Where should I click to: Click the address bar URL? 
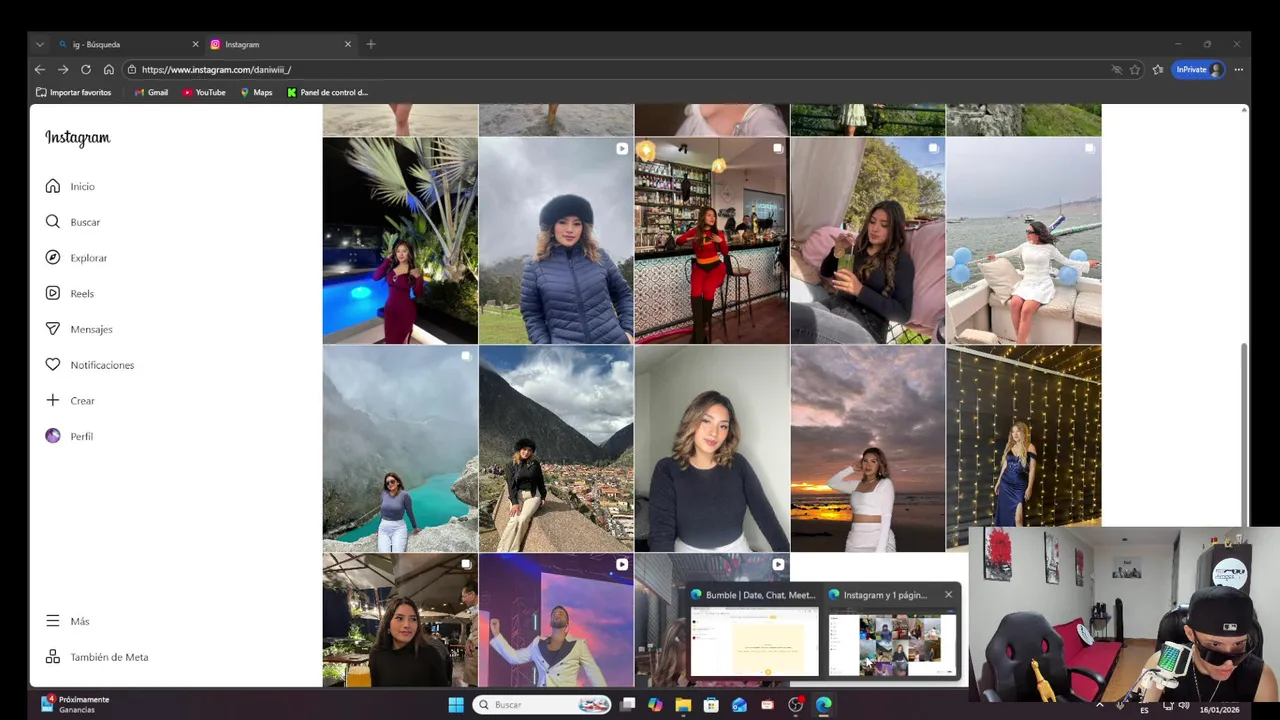pyautogui.click(x=216, y=70)
